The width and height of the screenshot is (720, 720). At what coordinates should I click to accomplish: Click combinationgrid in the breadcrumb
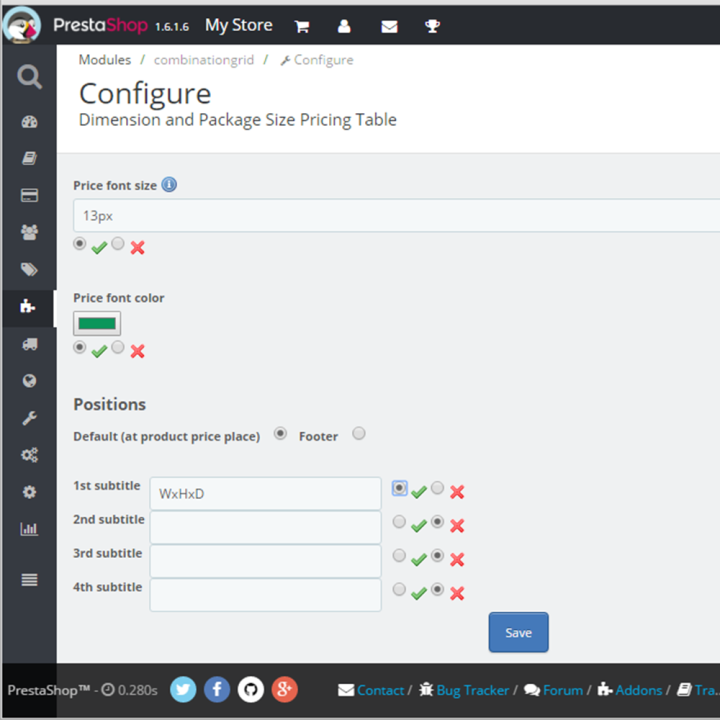pyautogui.click(x=204, y=60)
